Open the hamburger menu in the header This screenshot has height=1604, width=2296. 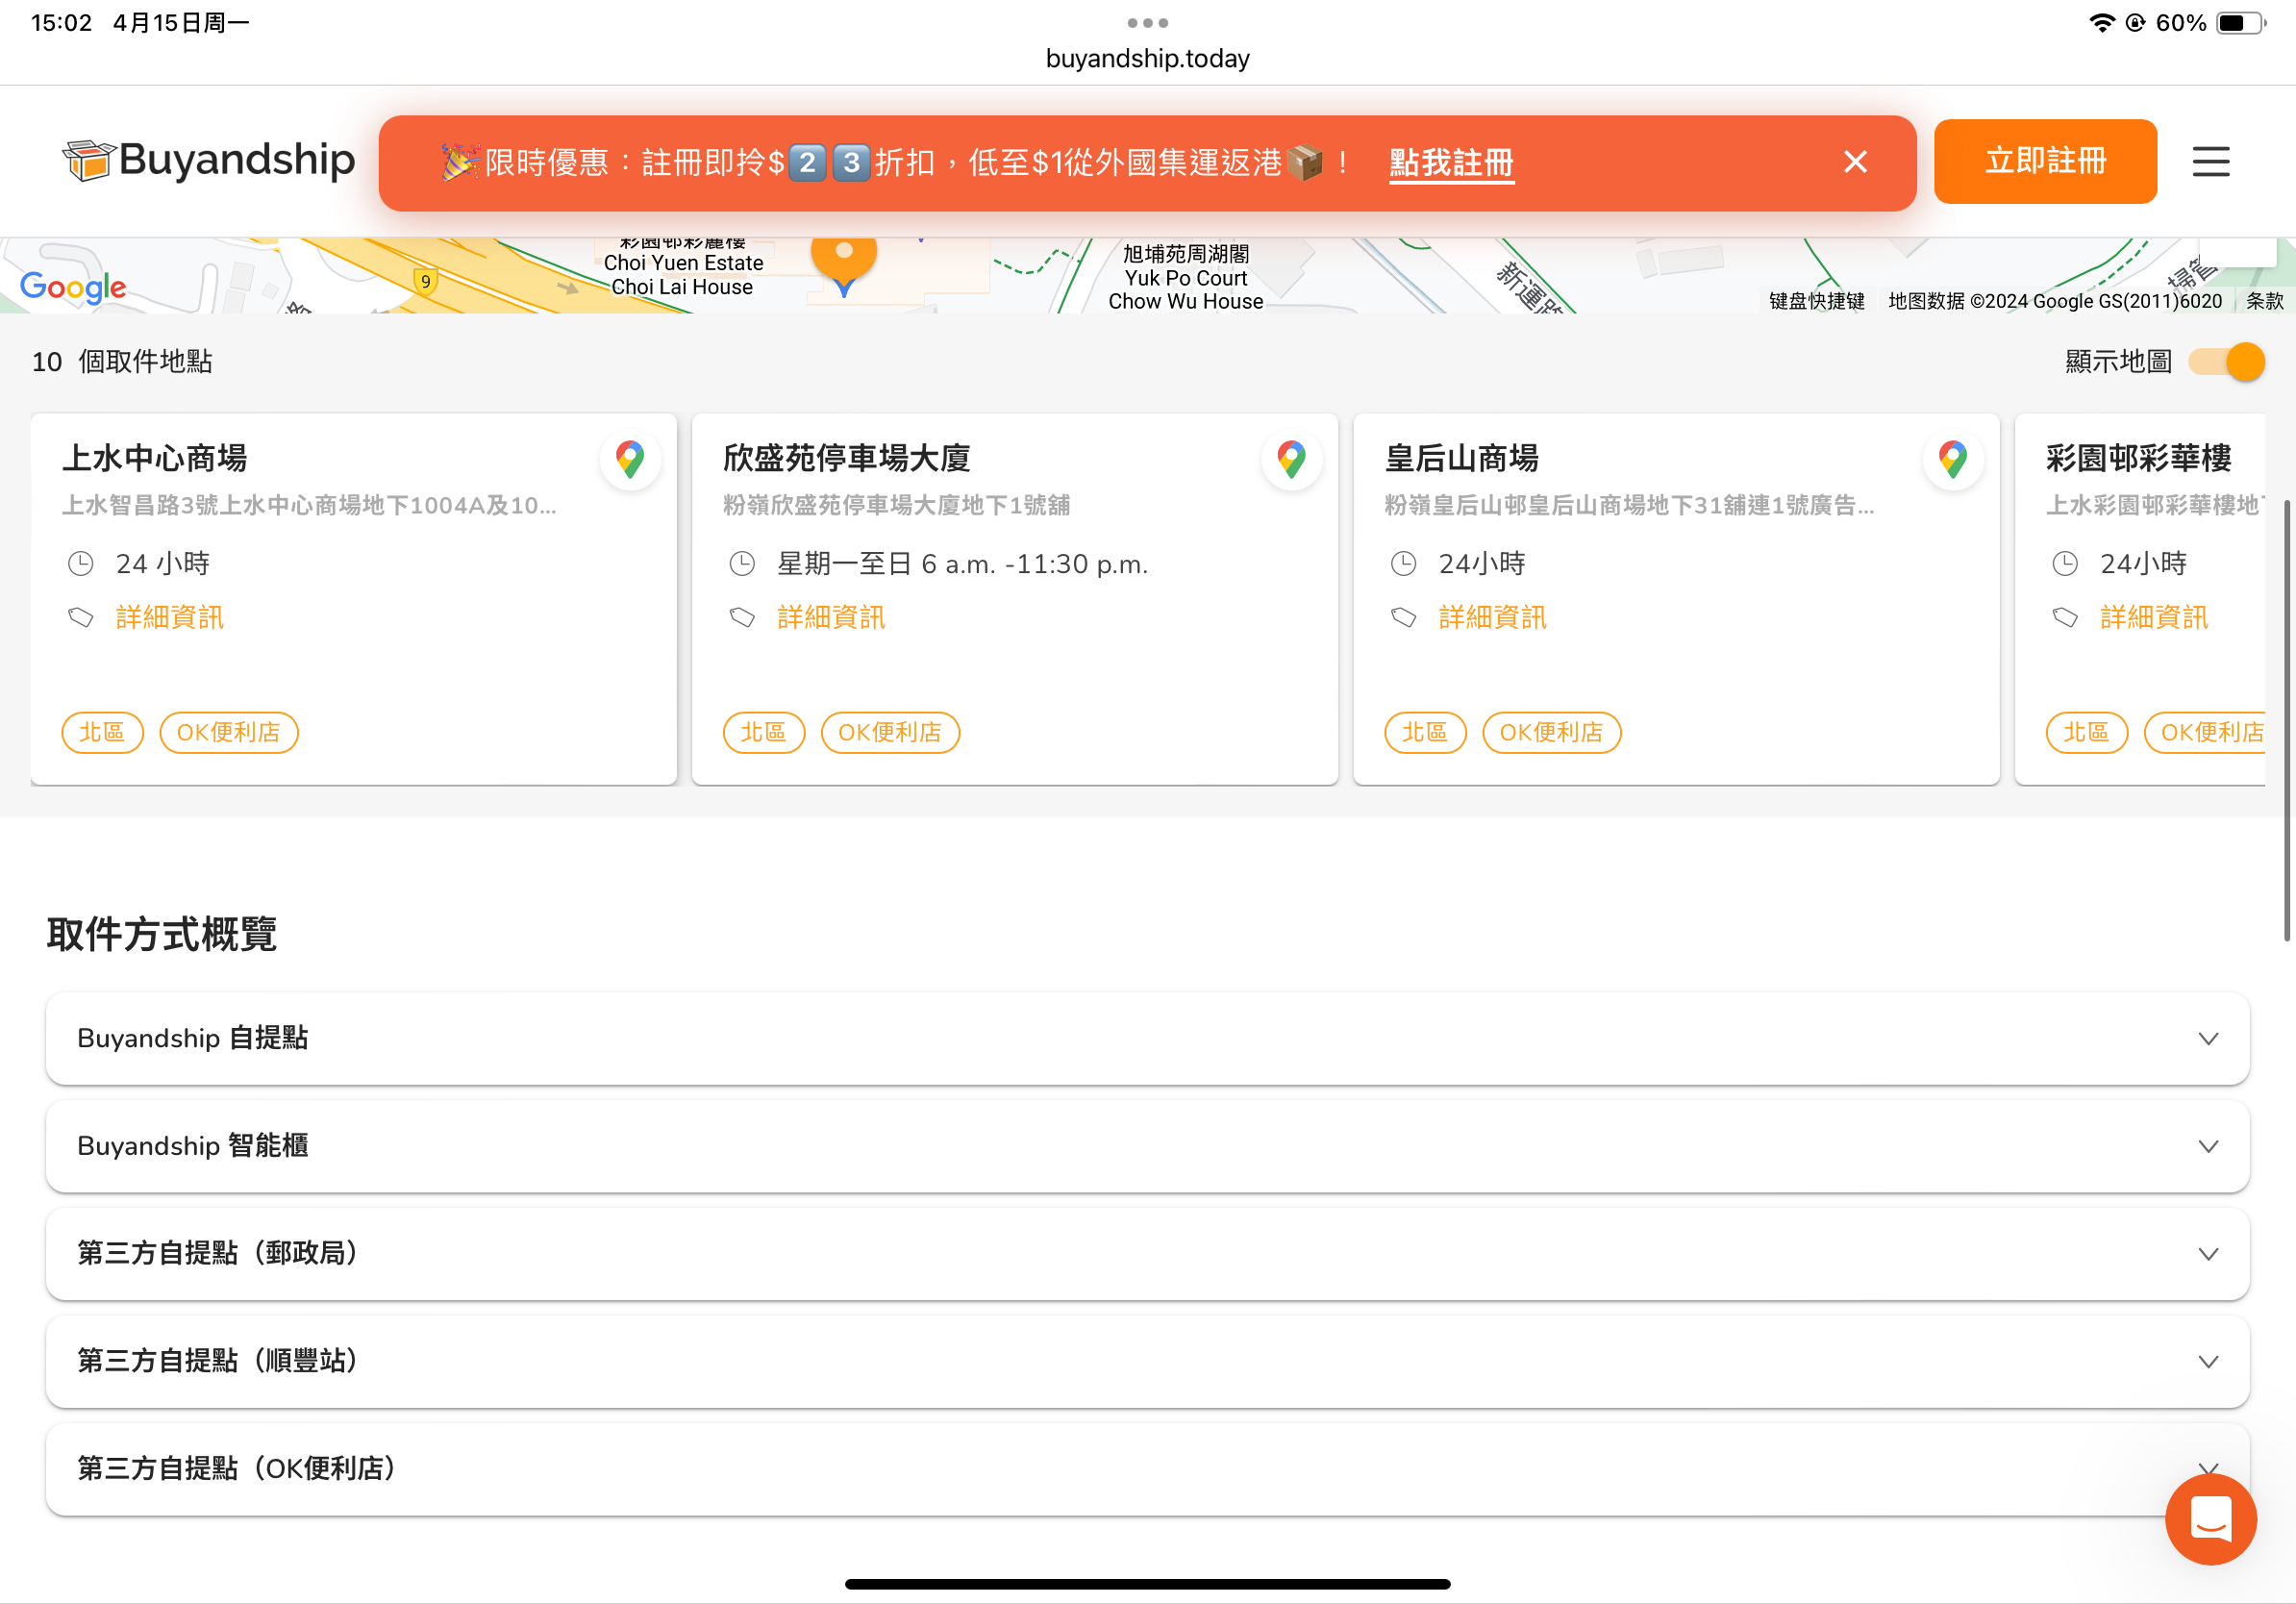[2210, 162]
